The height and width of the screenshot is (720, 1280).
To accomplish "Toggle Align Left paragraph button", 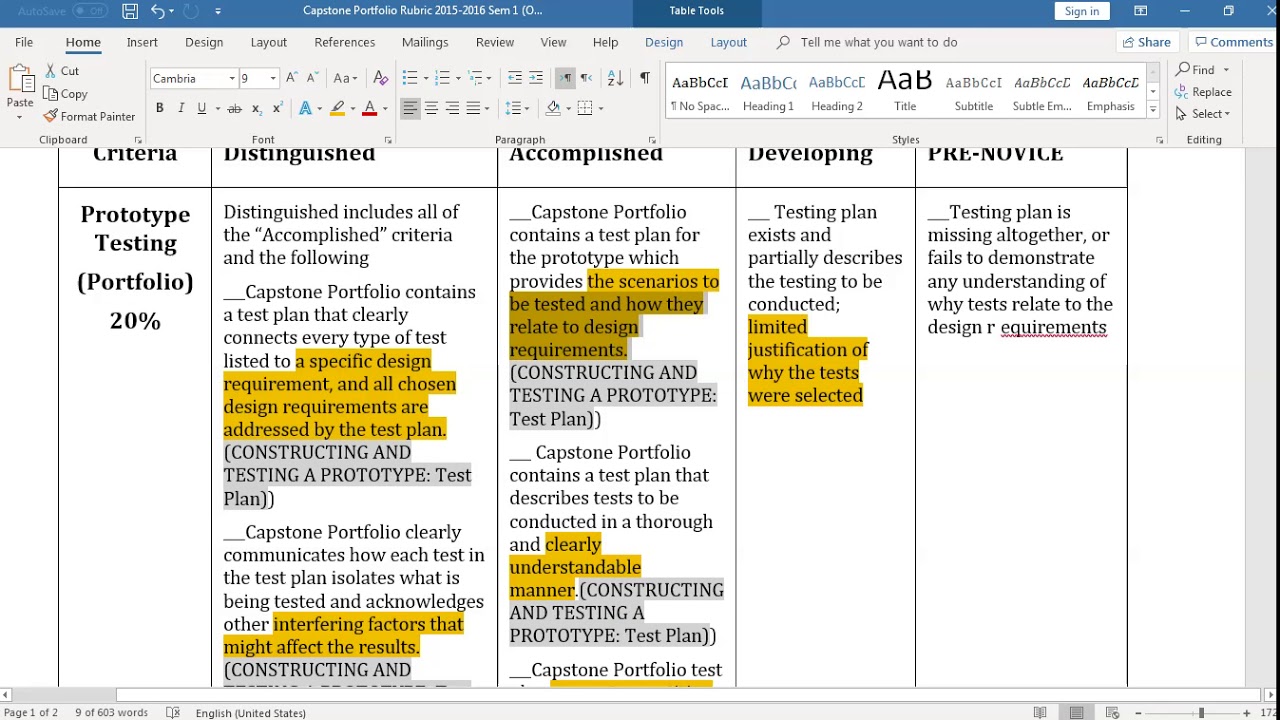I will click(x=410, y=108).
